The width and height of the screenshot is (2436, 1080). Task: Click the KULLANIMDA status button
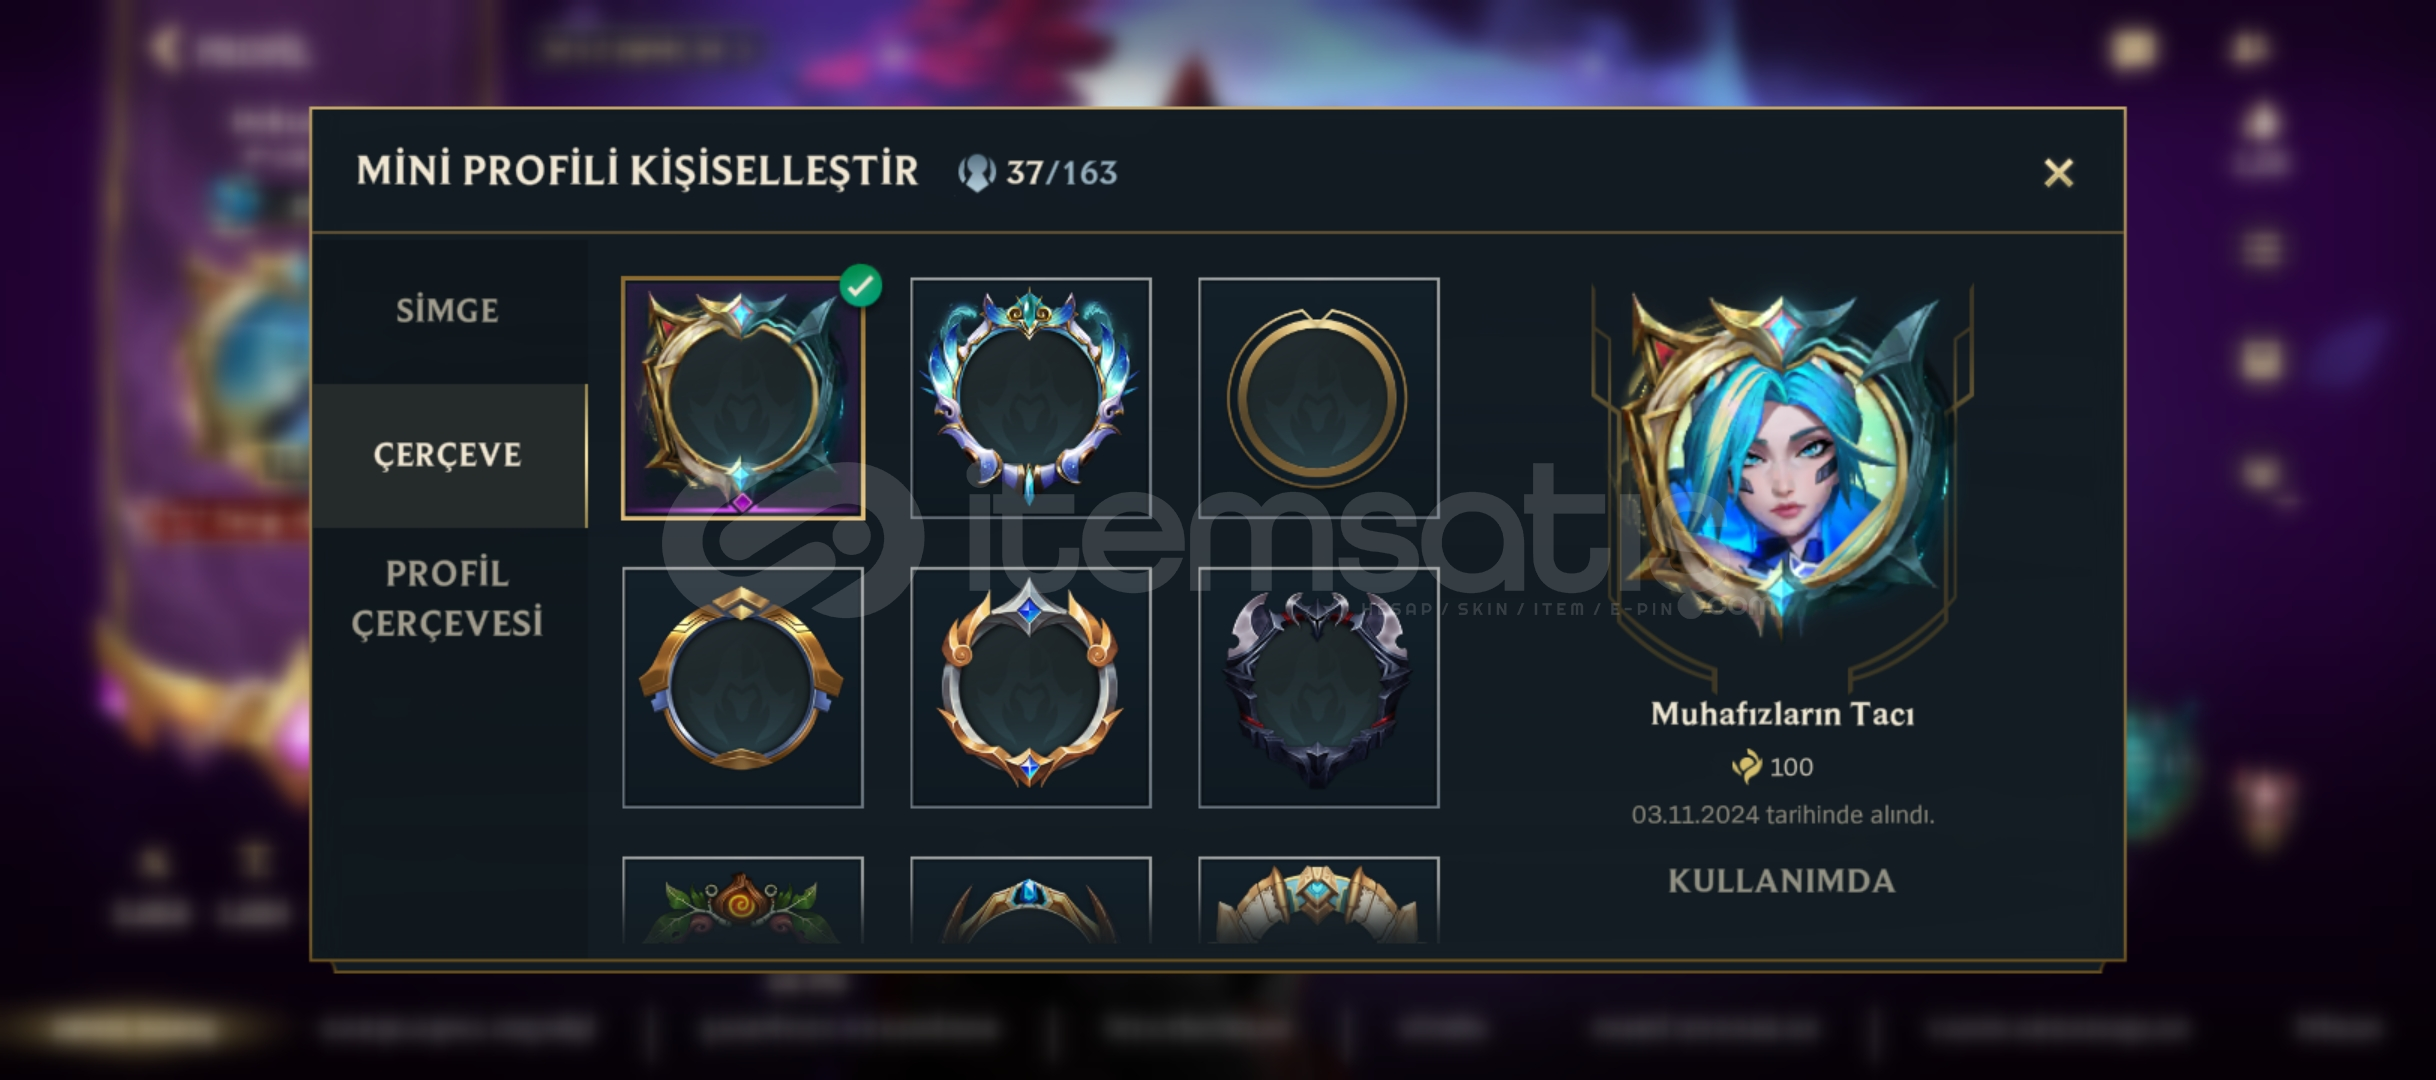[1782, 881]
